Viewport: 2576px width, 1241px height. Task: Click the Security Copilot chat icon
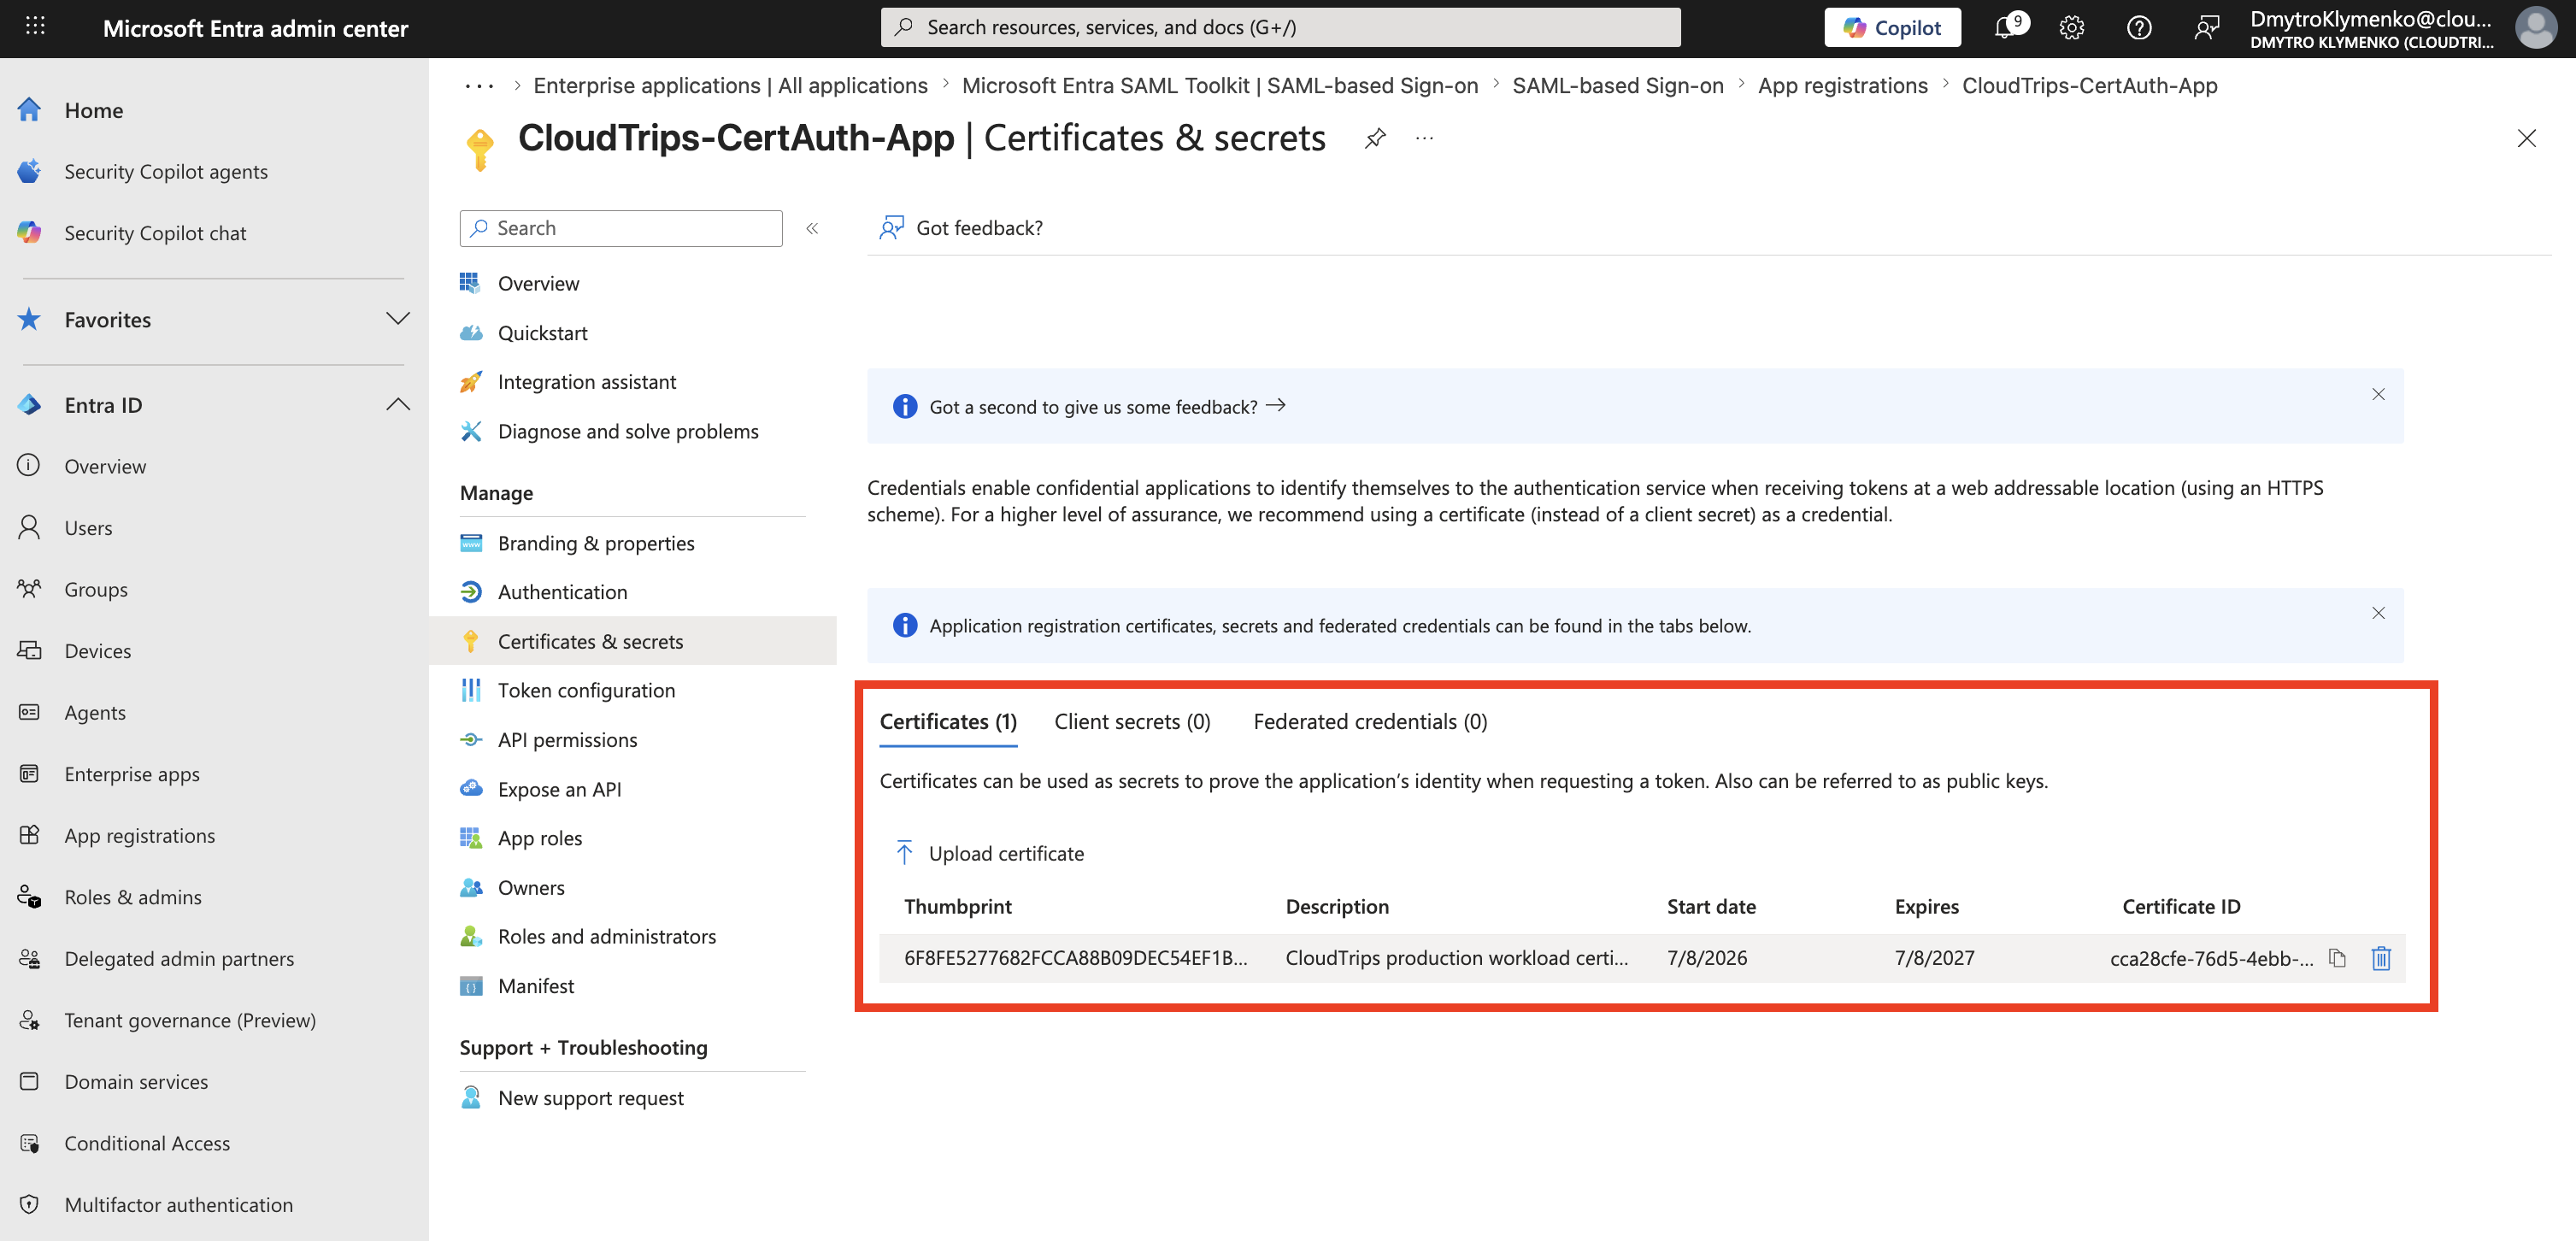click(29, 233)
